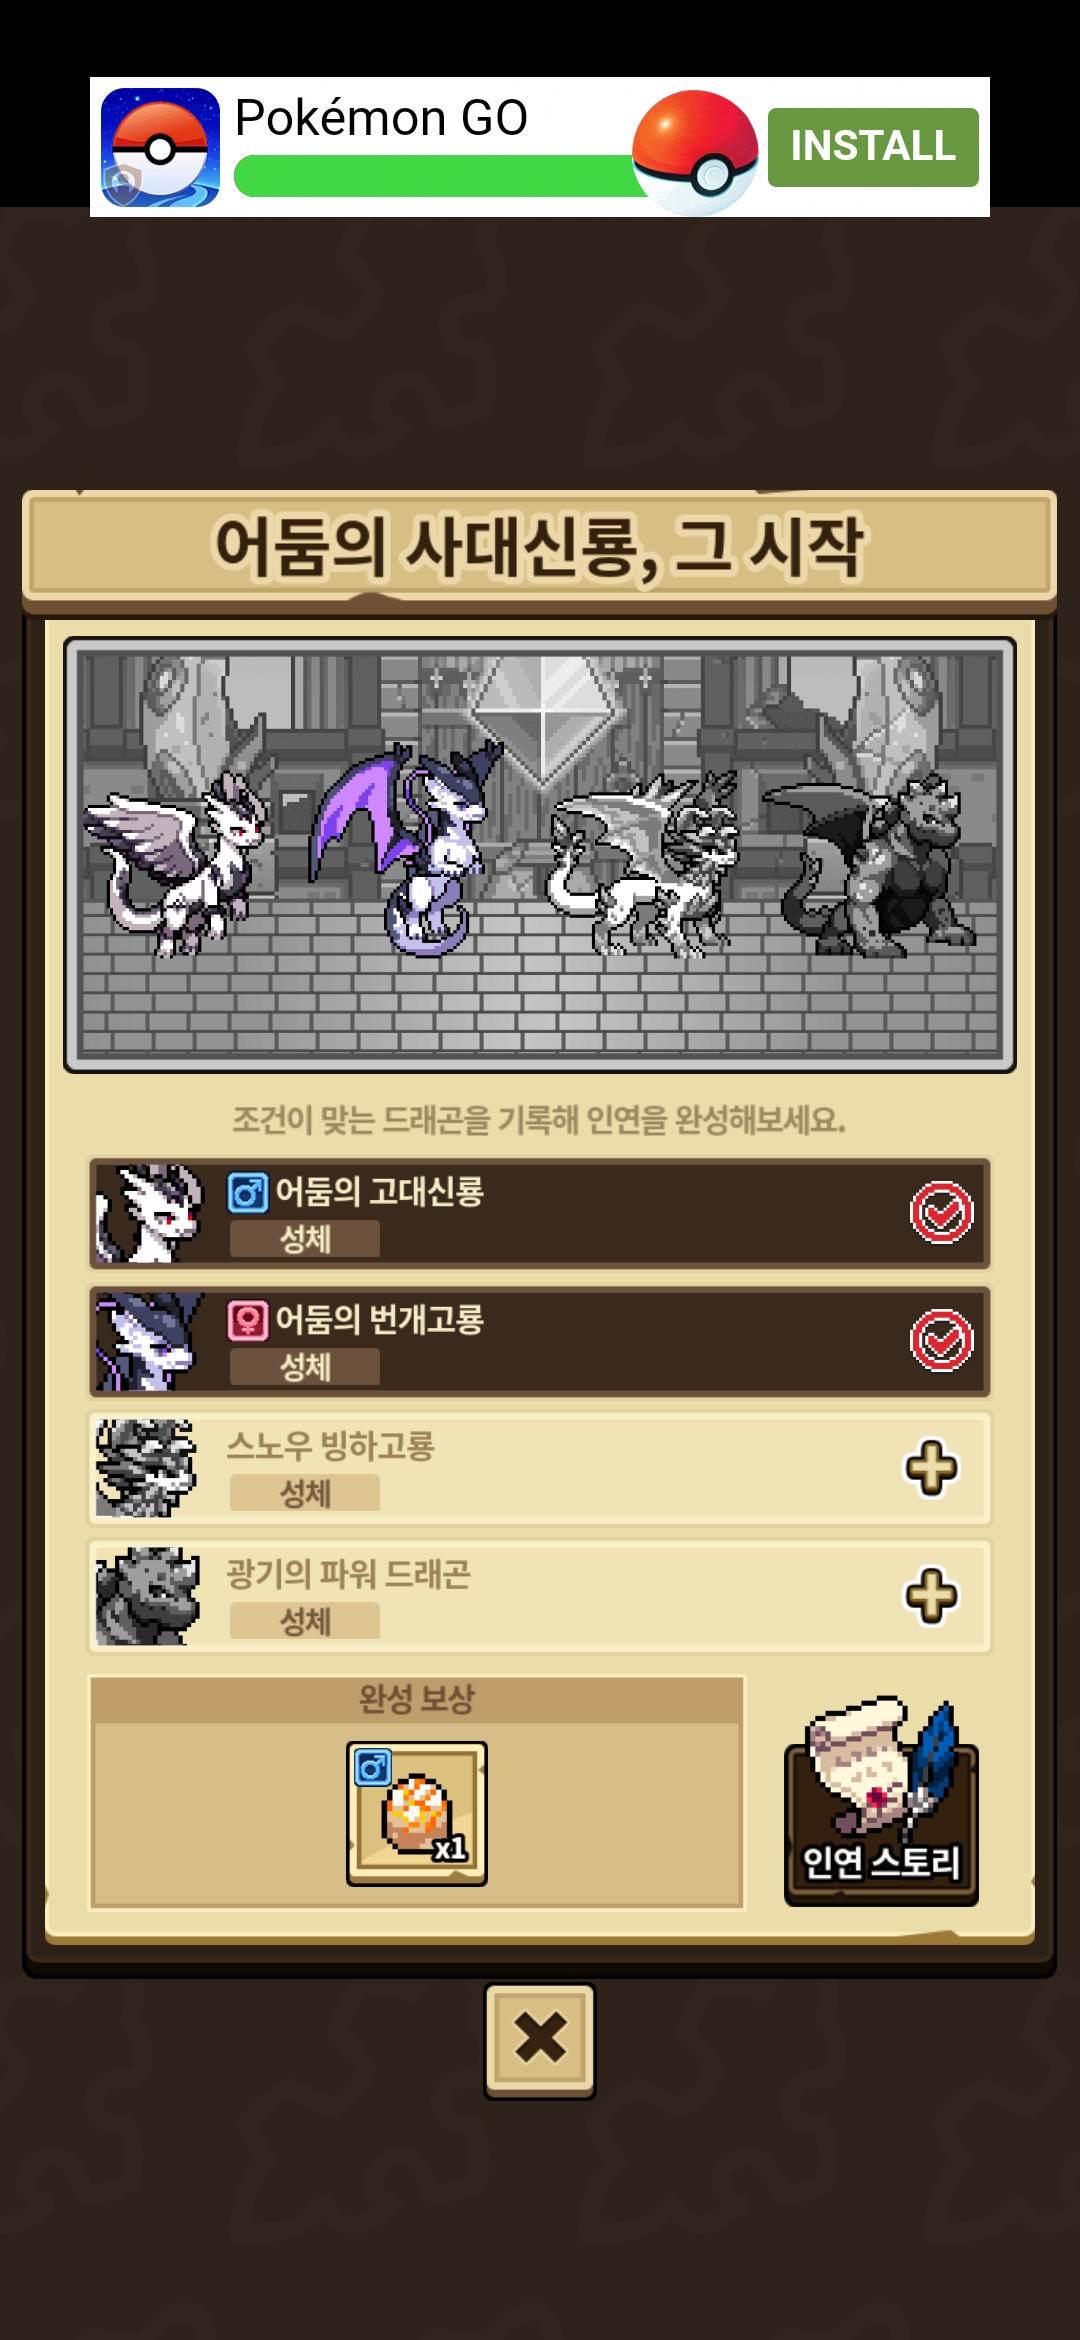Screen dimensions: 1080x2340
Task: Tap the 성체 tag under 스노우 빙하고룡
Action: click(305, 1493)
